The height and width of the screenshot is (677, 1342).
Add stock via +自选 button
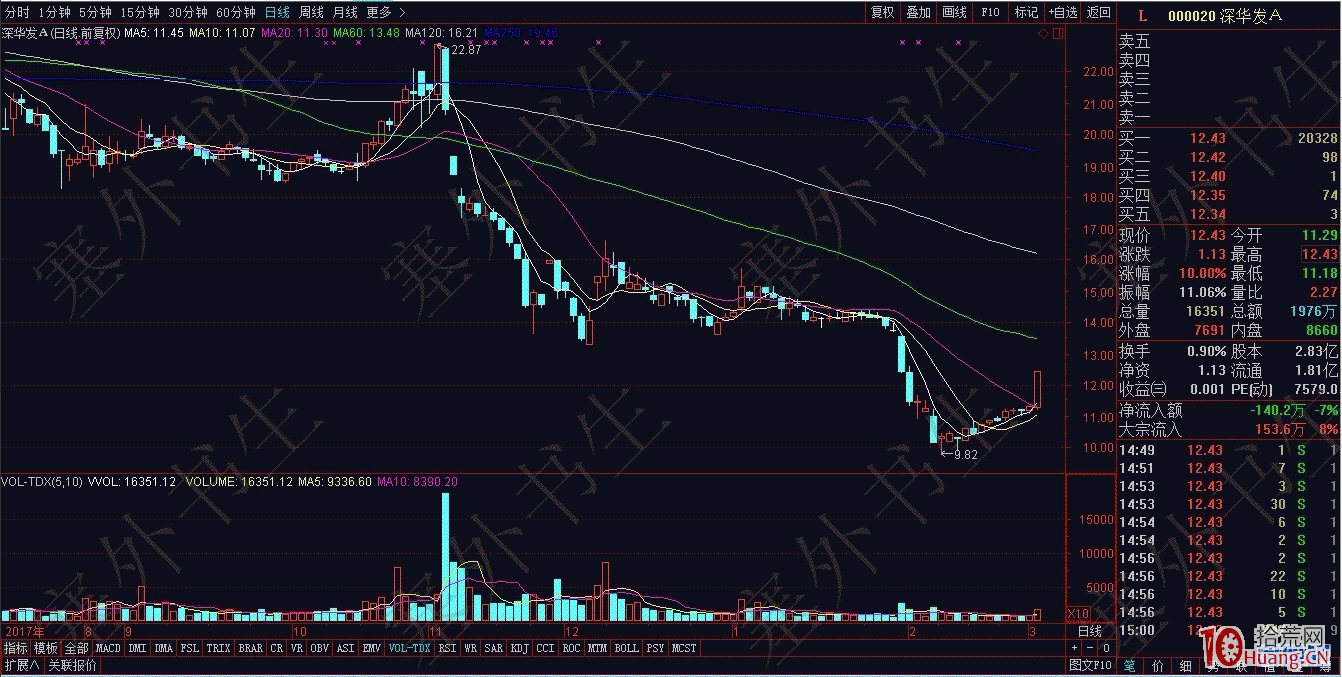[x=1063, y=12]
